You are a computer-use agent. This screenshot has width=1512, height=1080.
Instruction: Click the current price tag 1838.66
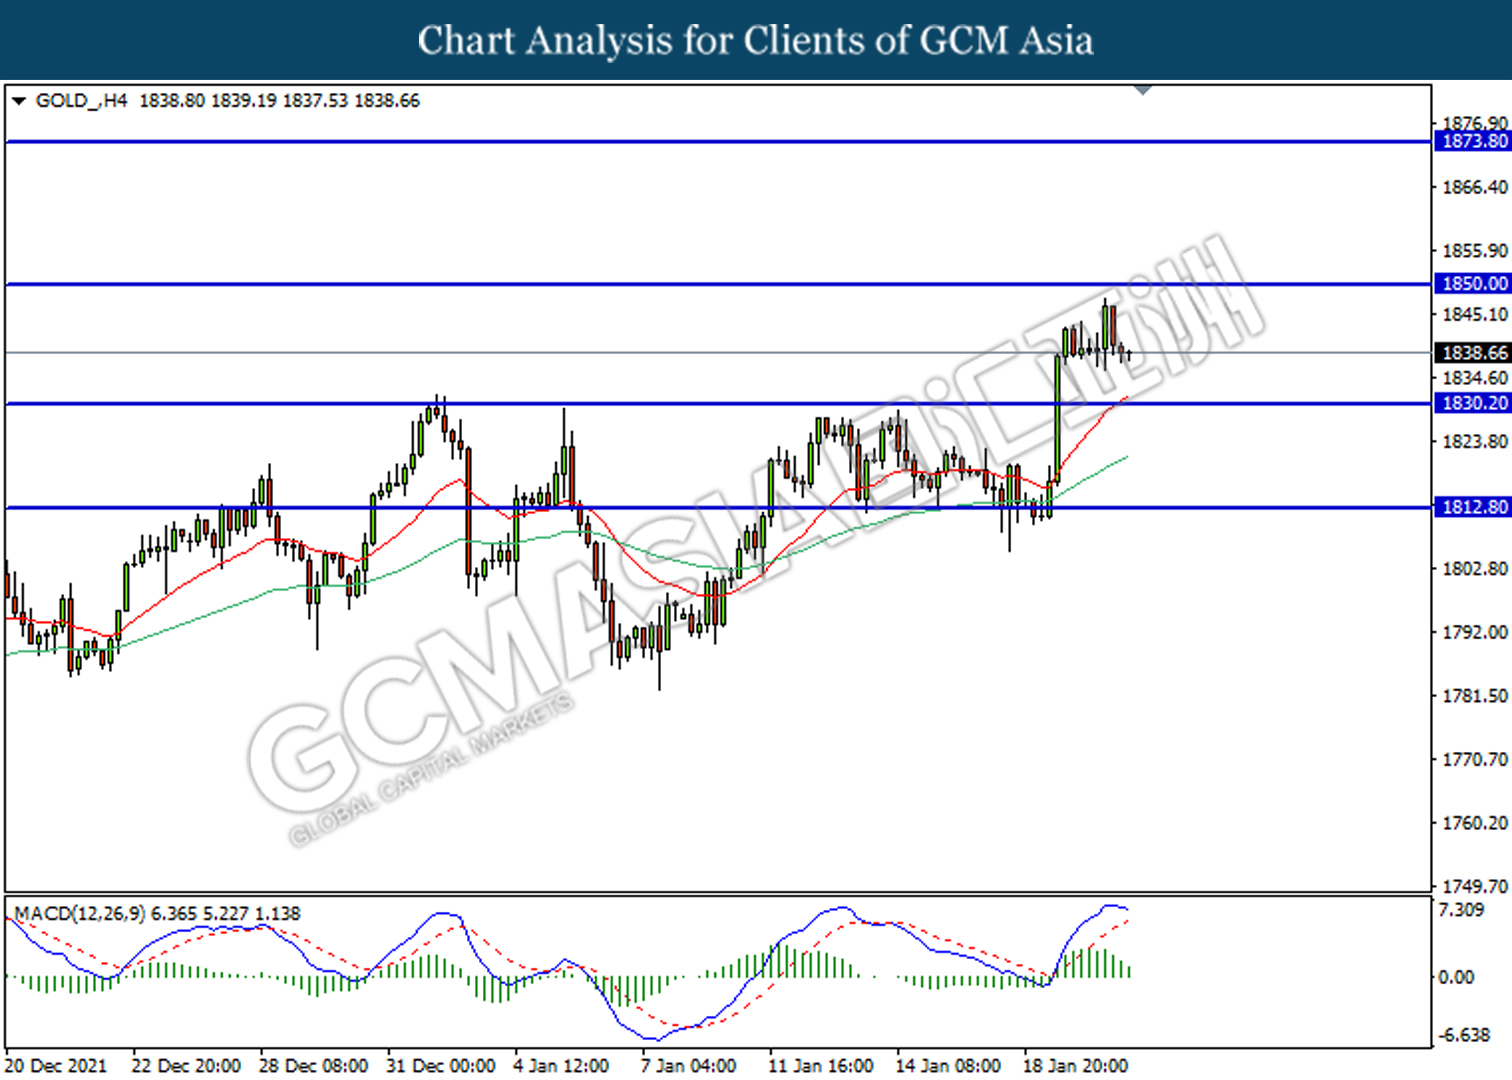click(x=1473, y=352)
